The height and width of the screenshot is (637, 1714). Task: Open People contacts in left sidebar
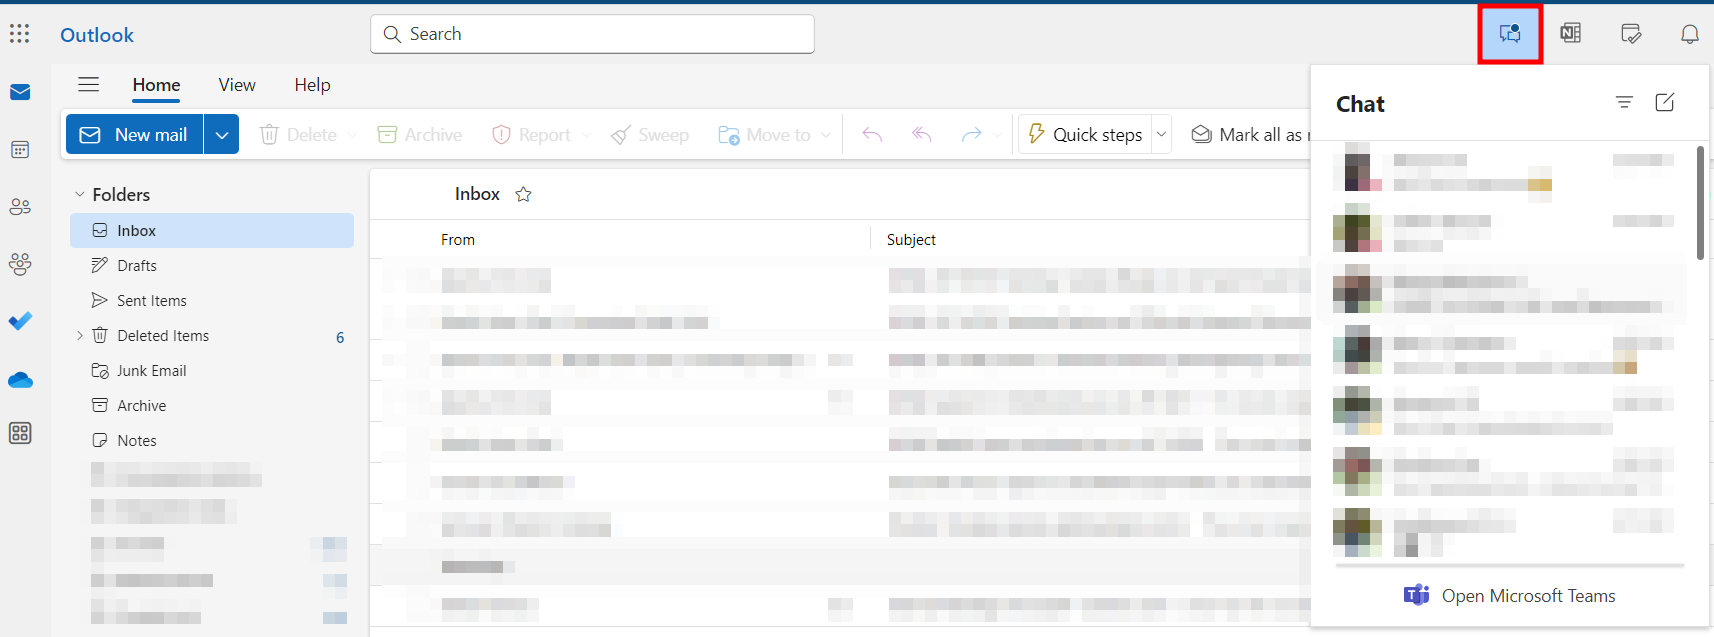tap(20, 207)
